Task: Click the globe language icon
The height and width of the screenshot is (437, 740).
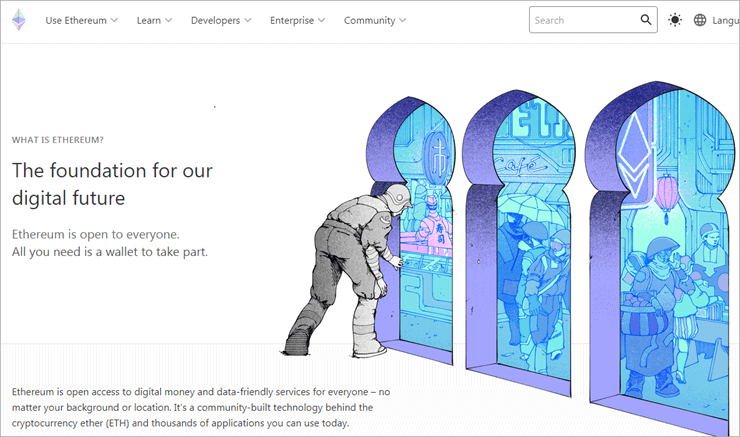Action: point(700,20)
